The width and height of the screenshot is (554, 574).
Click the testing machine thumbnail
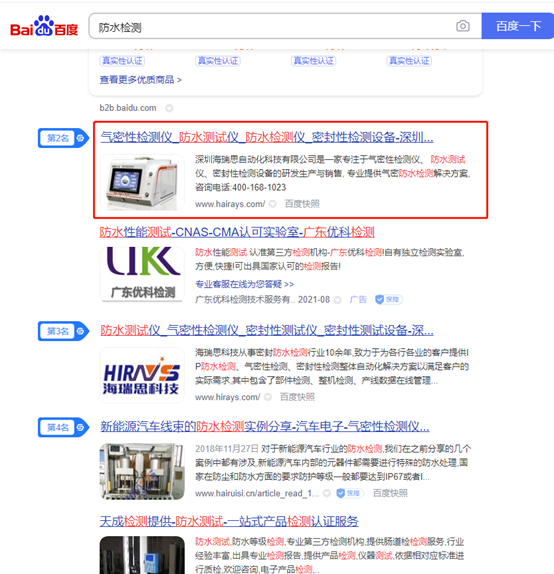coord(142,471)
